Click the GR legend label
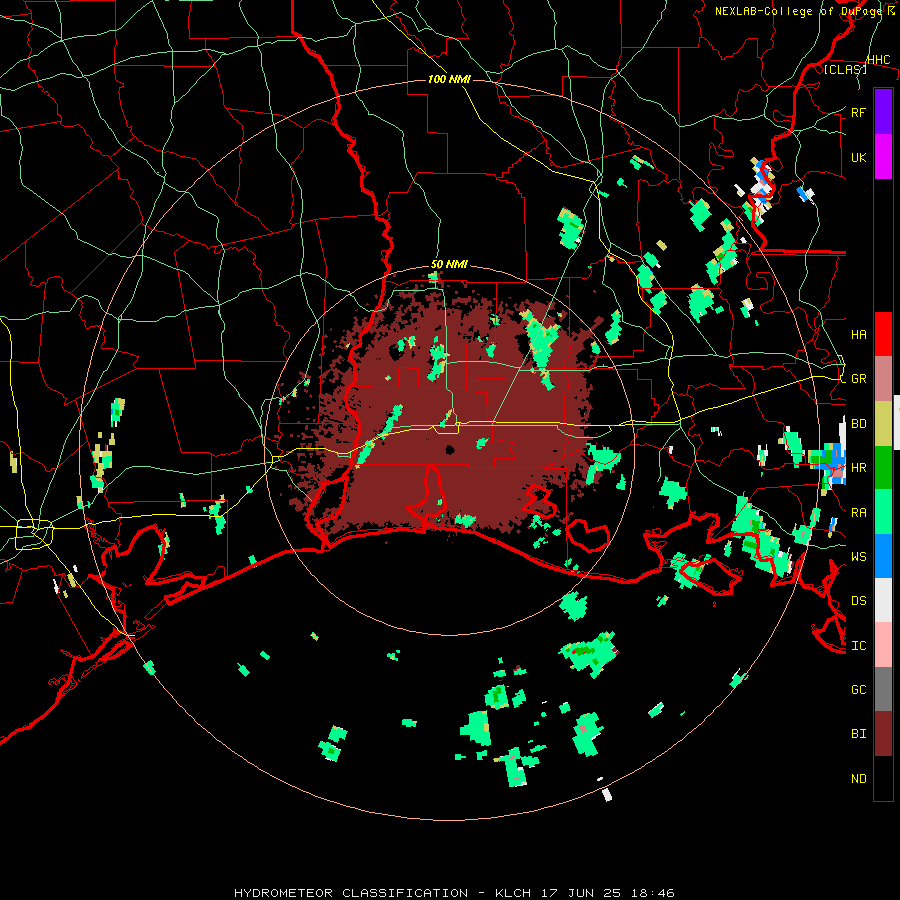900x900 pixels. [x=858, y=379]
